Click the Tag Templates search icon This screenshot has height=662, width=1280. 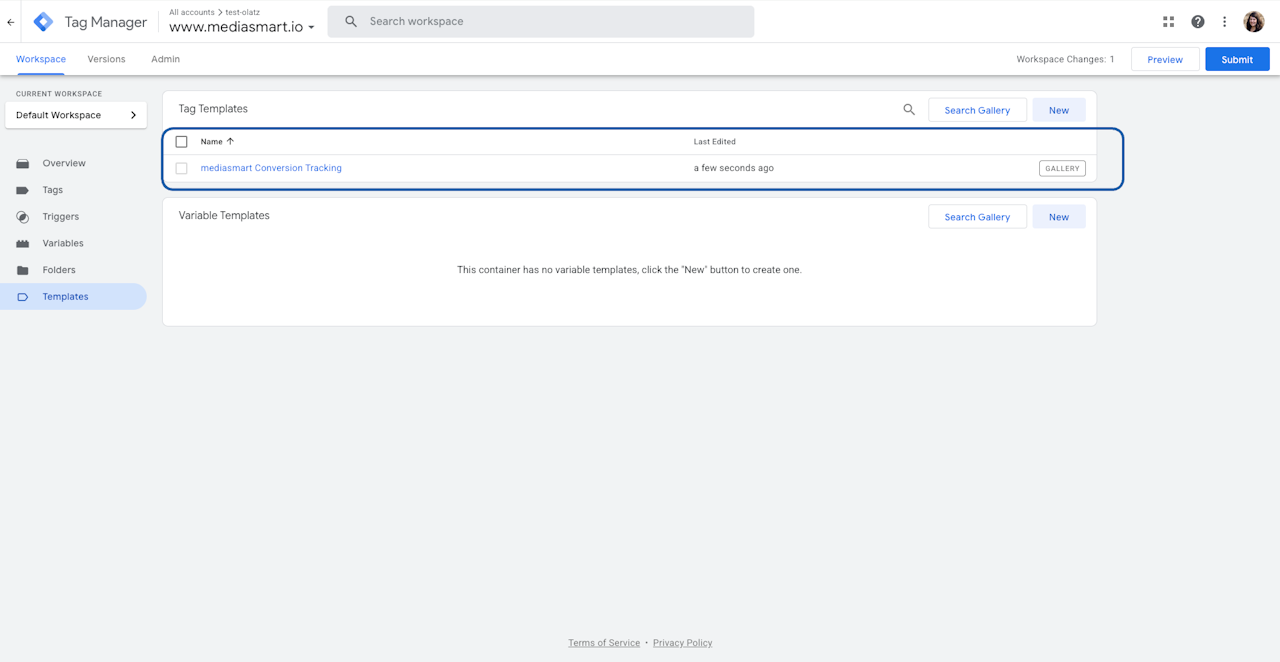click(909, 110)
